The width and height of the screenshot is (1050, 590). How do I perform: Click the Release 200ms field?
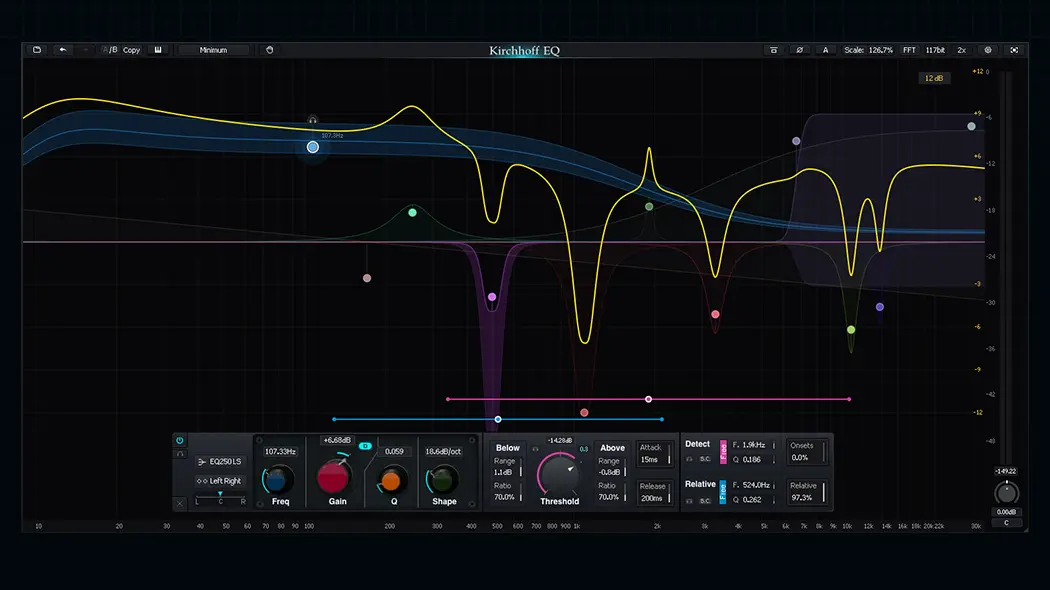654,492
